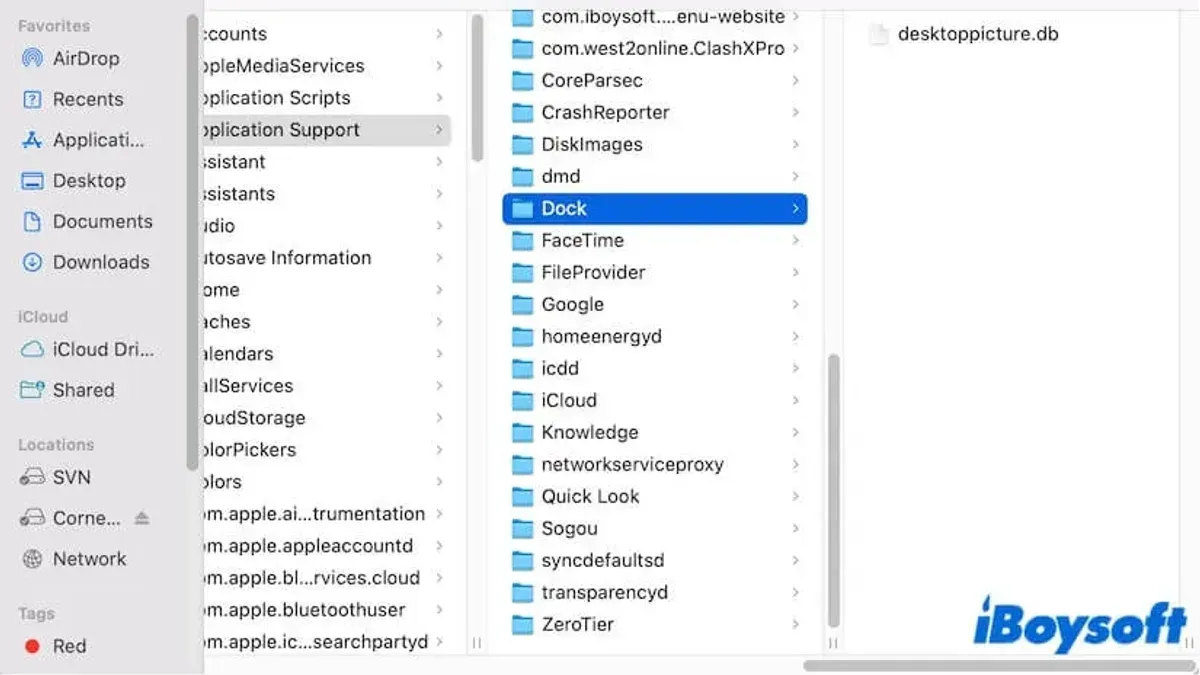Select transparencyd folder name
Image resolution: width=1200 pixels, height=675 pixels.
[x=604, y=592]
